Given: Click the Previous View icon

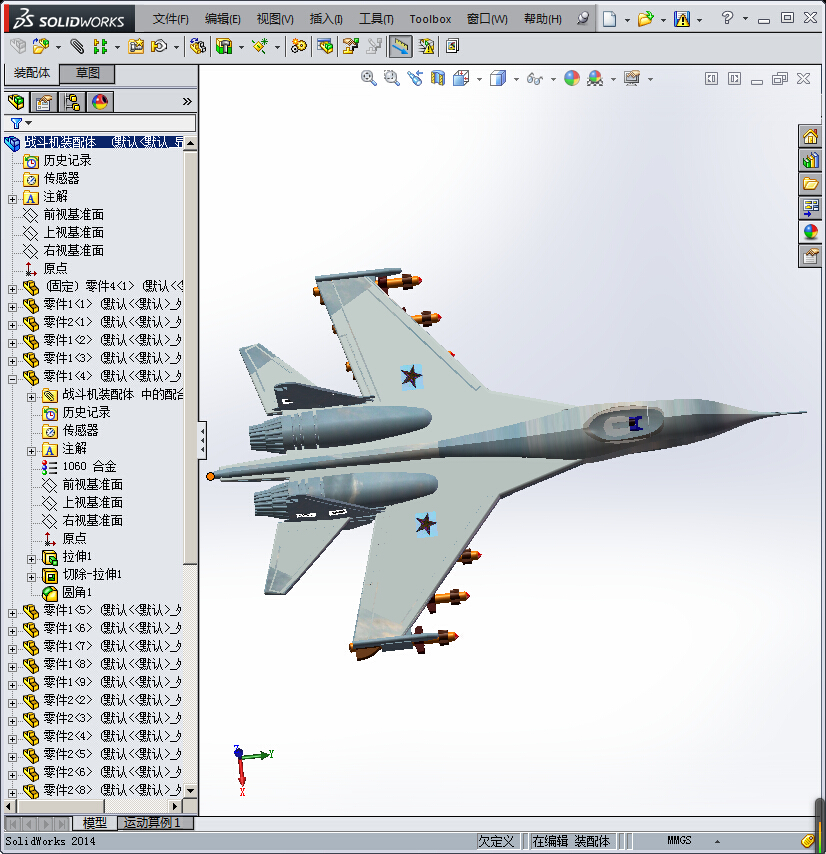Looking at the screenshot, I should click(x=415, y=78).
